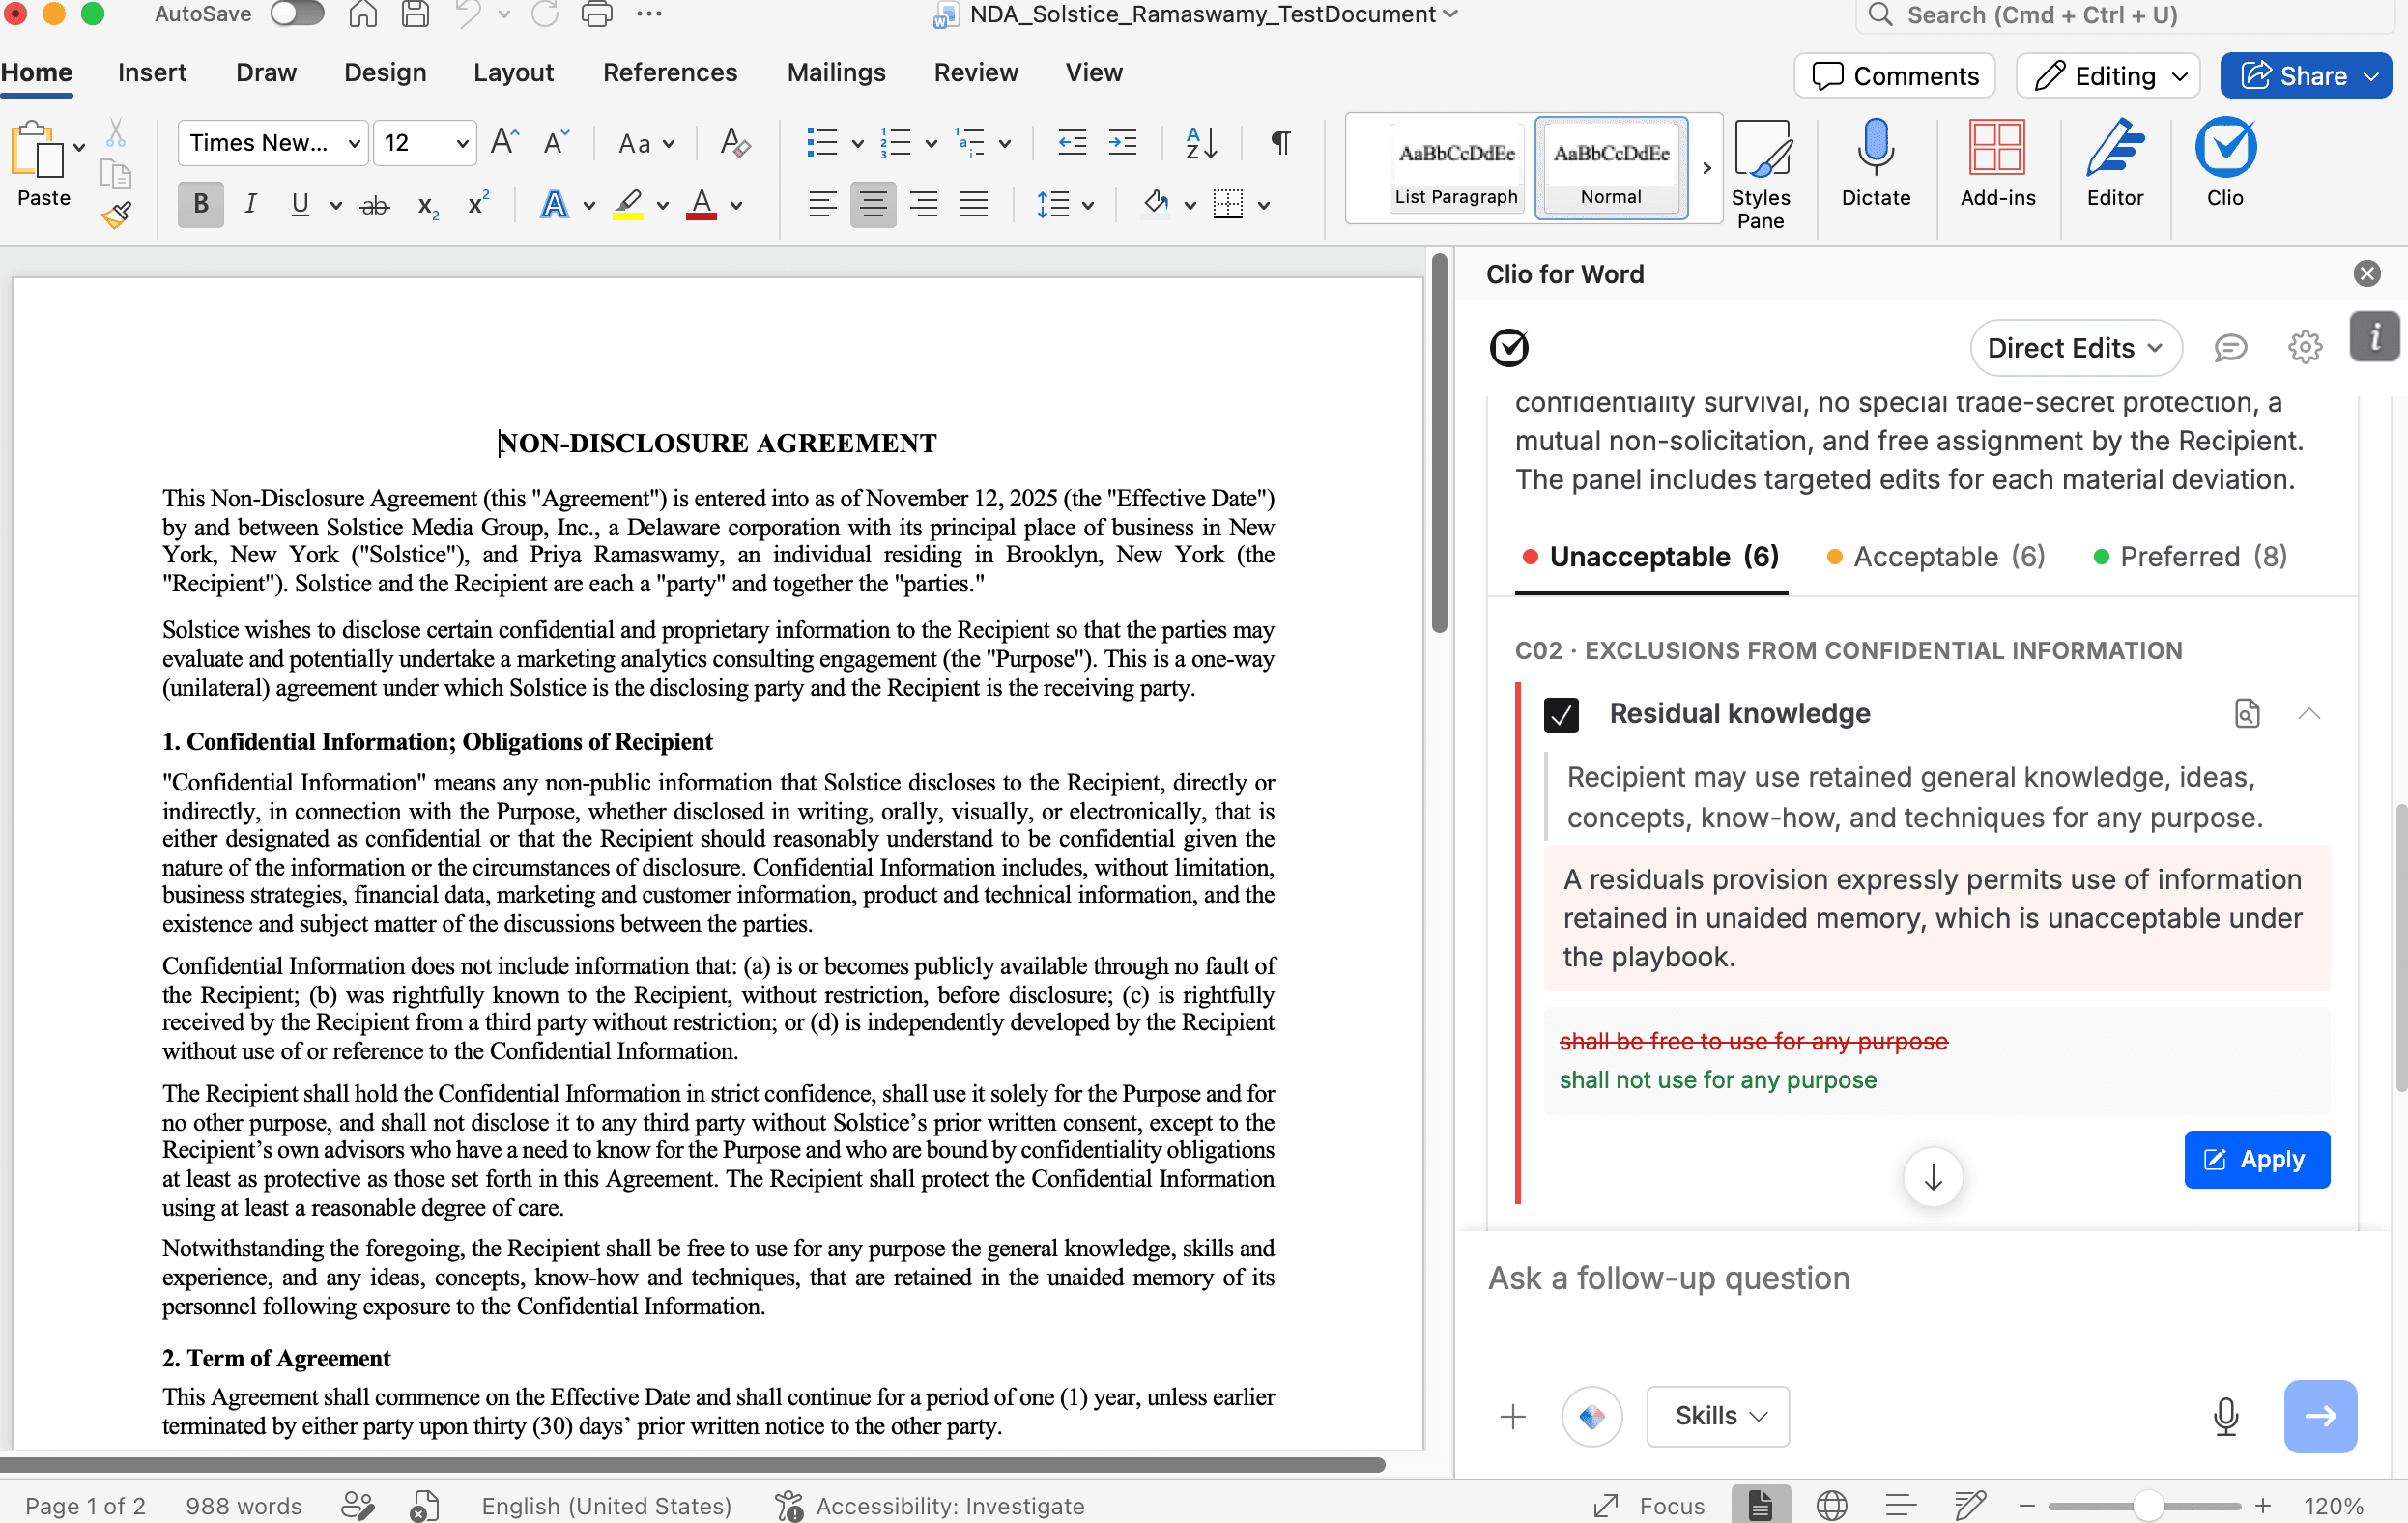
Task: Increase indent of paragraph
Action: [1123, 143]
